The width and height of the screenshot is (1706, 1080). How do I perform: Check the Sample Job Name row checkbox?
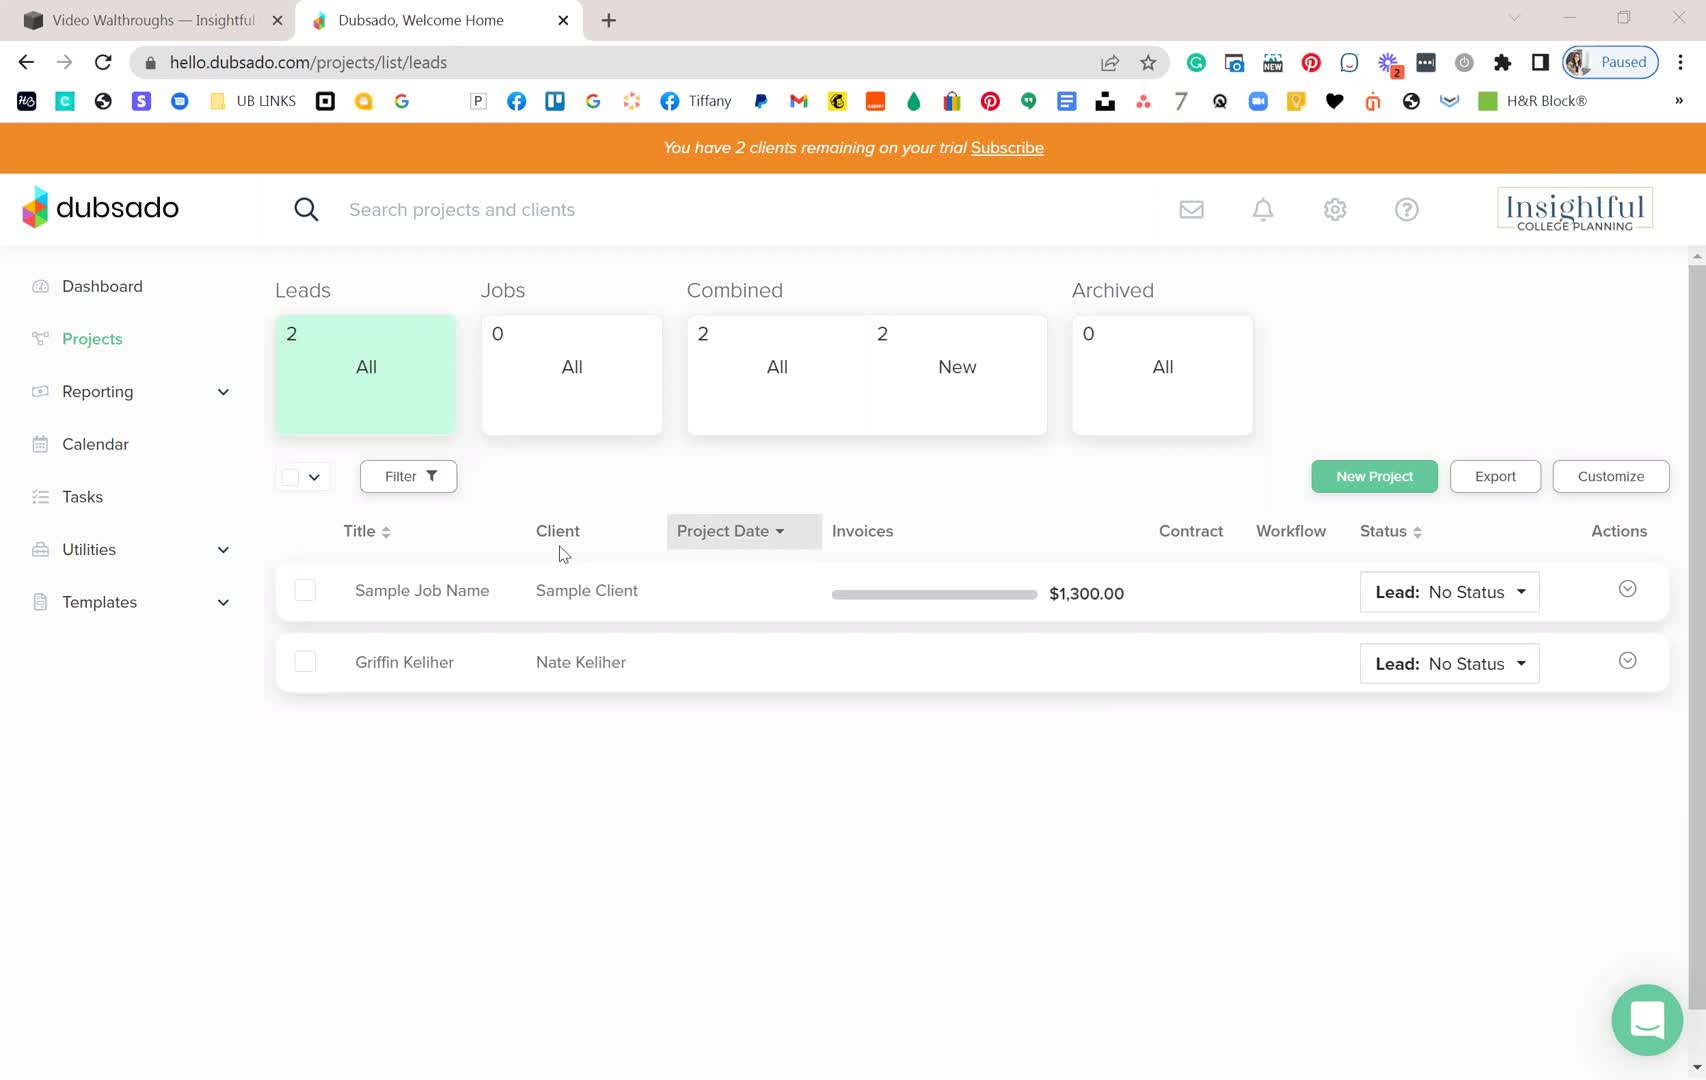(x=305, y=590)
